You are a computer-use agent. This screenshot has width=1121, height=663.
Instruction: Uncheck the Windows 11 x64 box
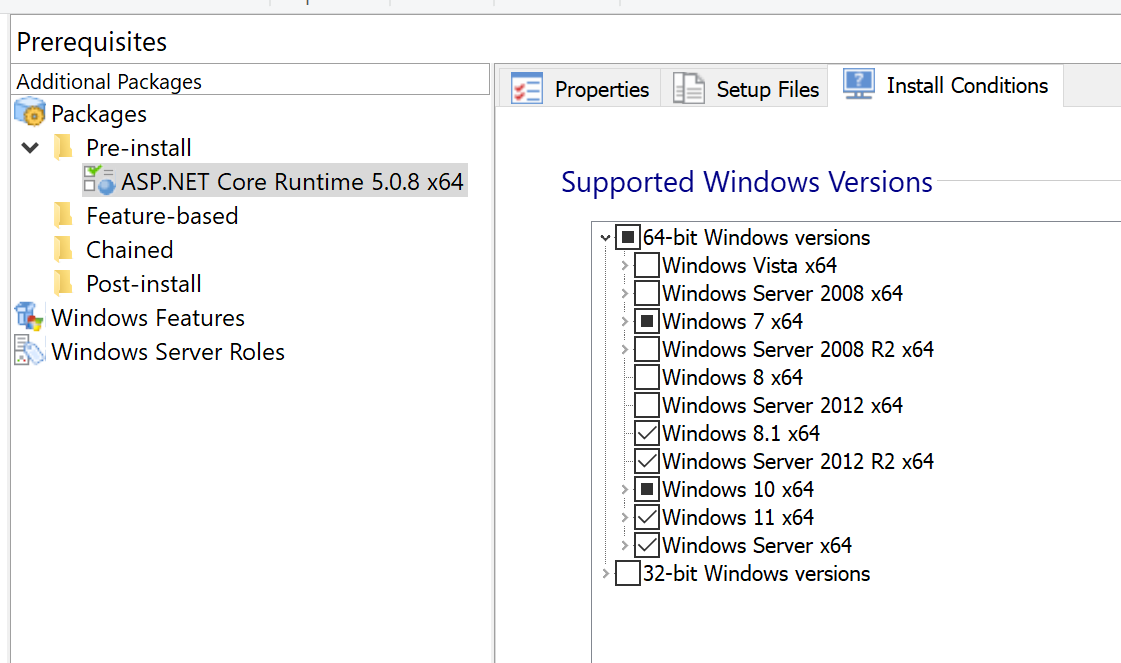[x=647, y=517]
